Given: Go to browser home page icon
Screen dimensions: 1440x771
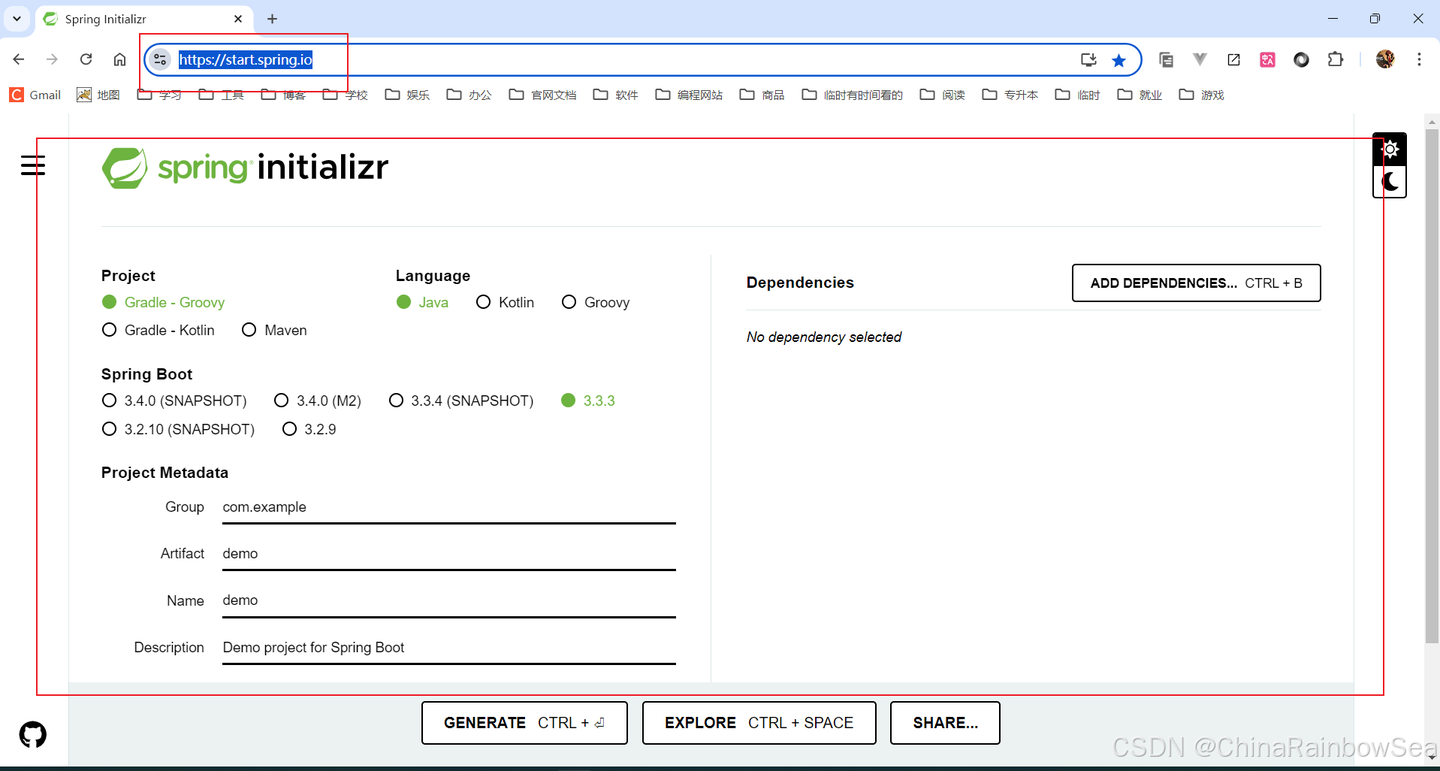Looking at the screenshot, I should [x=119, y=60].
